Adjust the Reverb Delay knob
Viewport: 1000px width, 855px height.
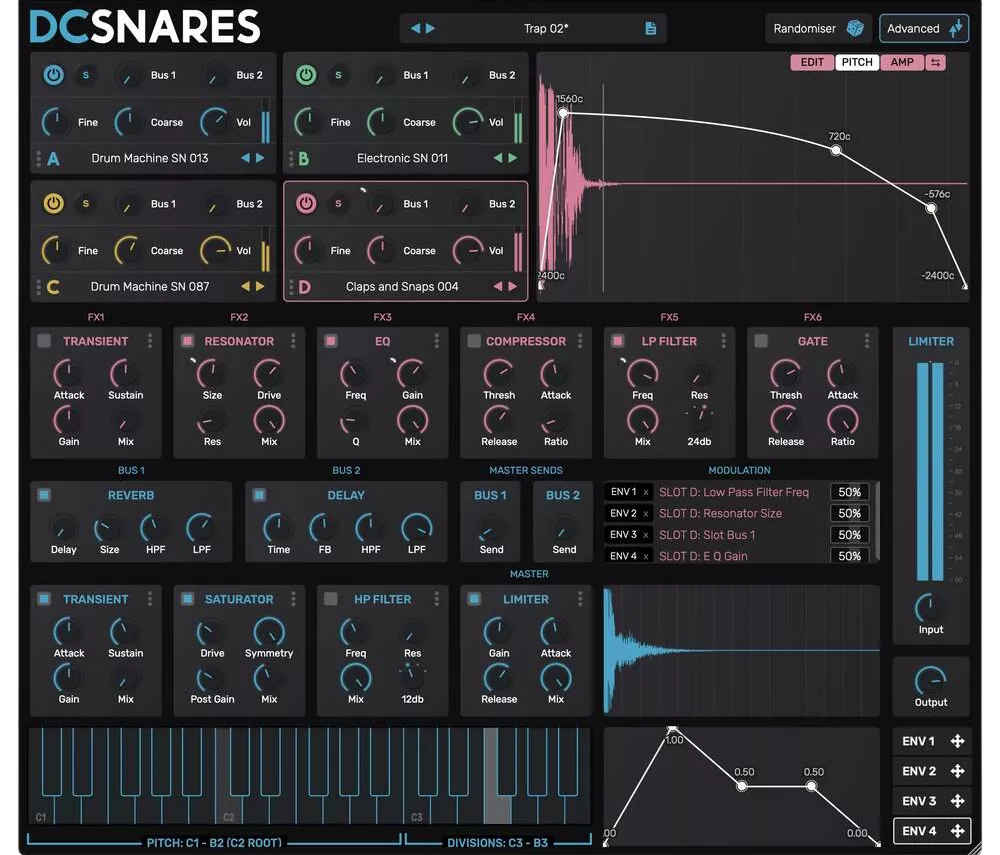[62, 525]
